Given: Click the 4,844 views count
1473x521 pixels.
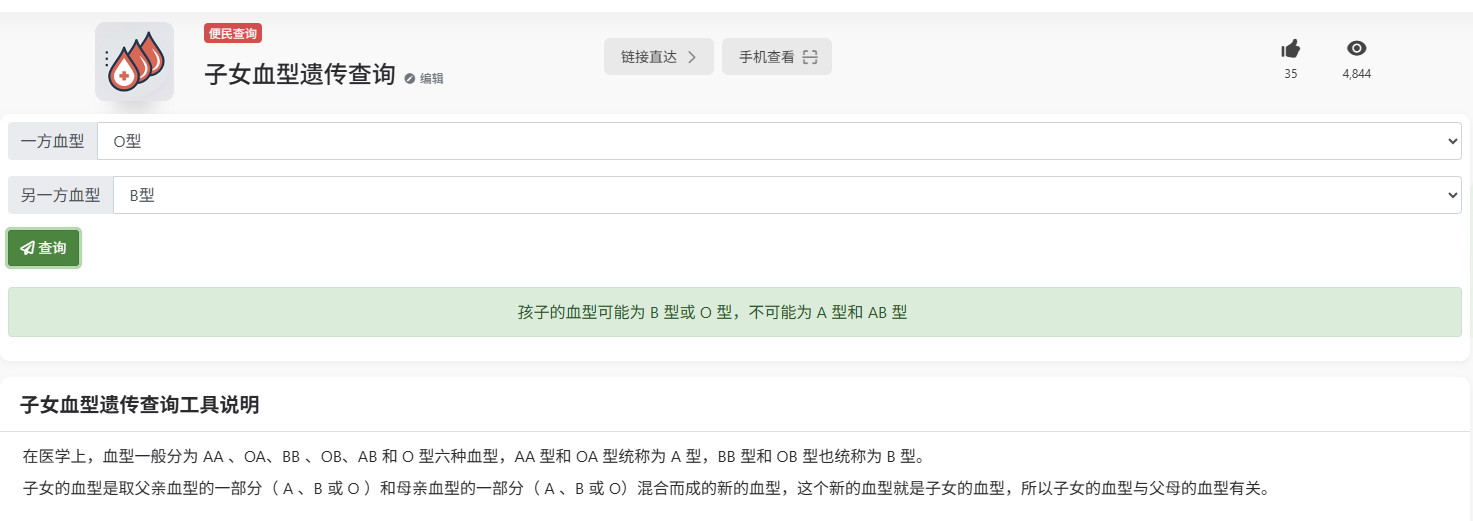Looking at the screenshot, I should (x=1356, y=74).
